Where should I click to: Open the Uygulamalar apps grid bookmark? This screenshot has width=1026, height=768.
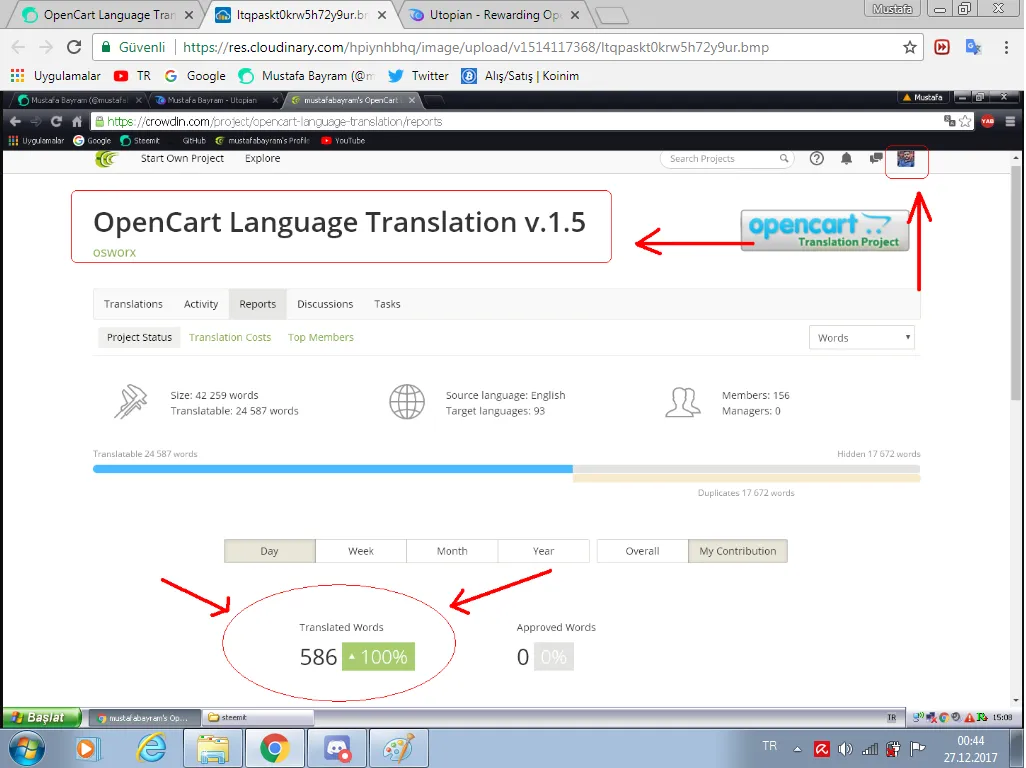click(56, 76)
